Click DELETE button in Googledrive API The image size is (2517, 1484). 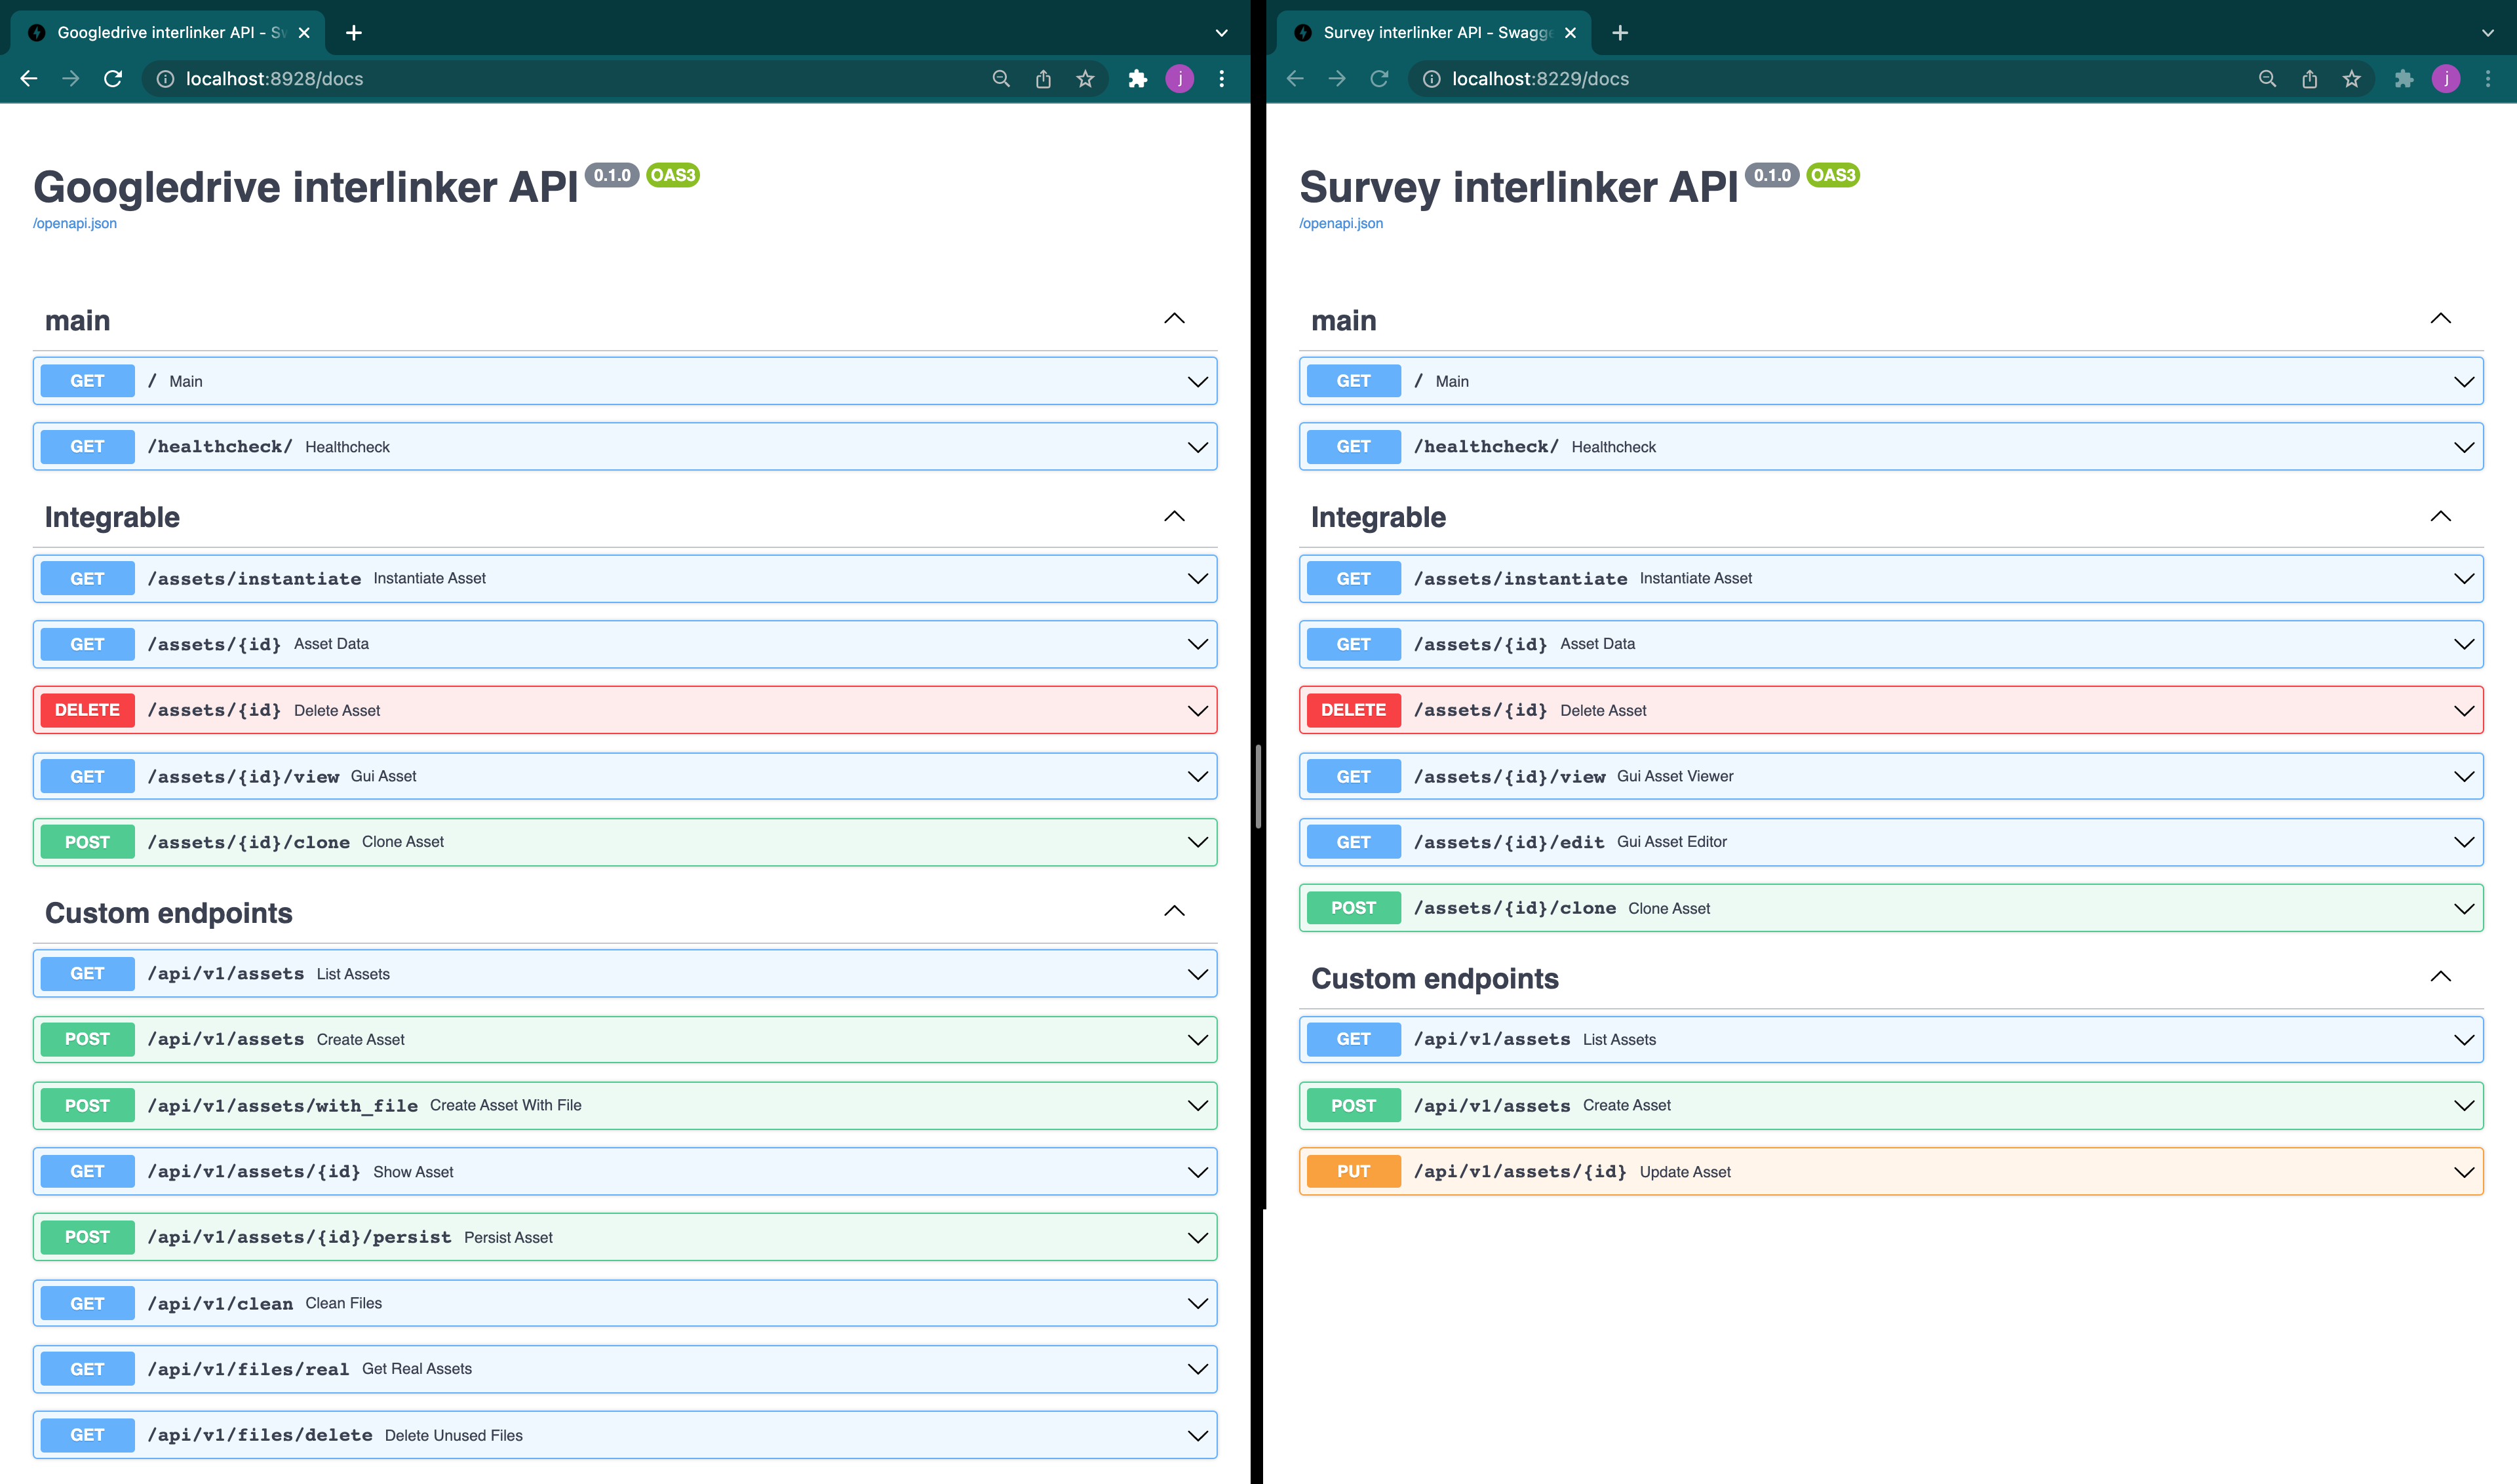pyautogui.click(x=87, y=710)
